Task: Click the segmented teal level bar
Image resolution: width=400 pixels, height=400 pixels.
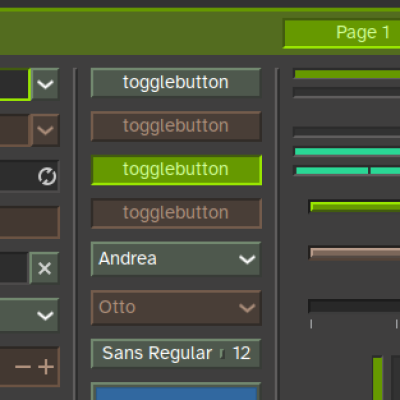Action: (x=347, y=171)
